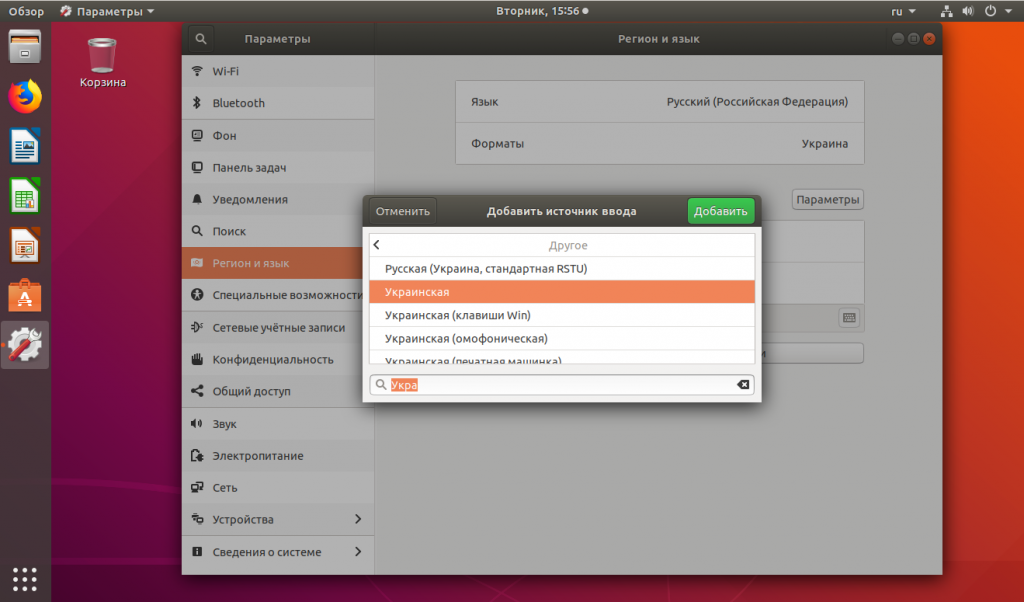Open the Обзор activities overview
Viewport: 1024px width, 602px height.
[26, 11]
